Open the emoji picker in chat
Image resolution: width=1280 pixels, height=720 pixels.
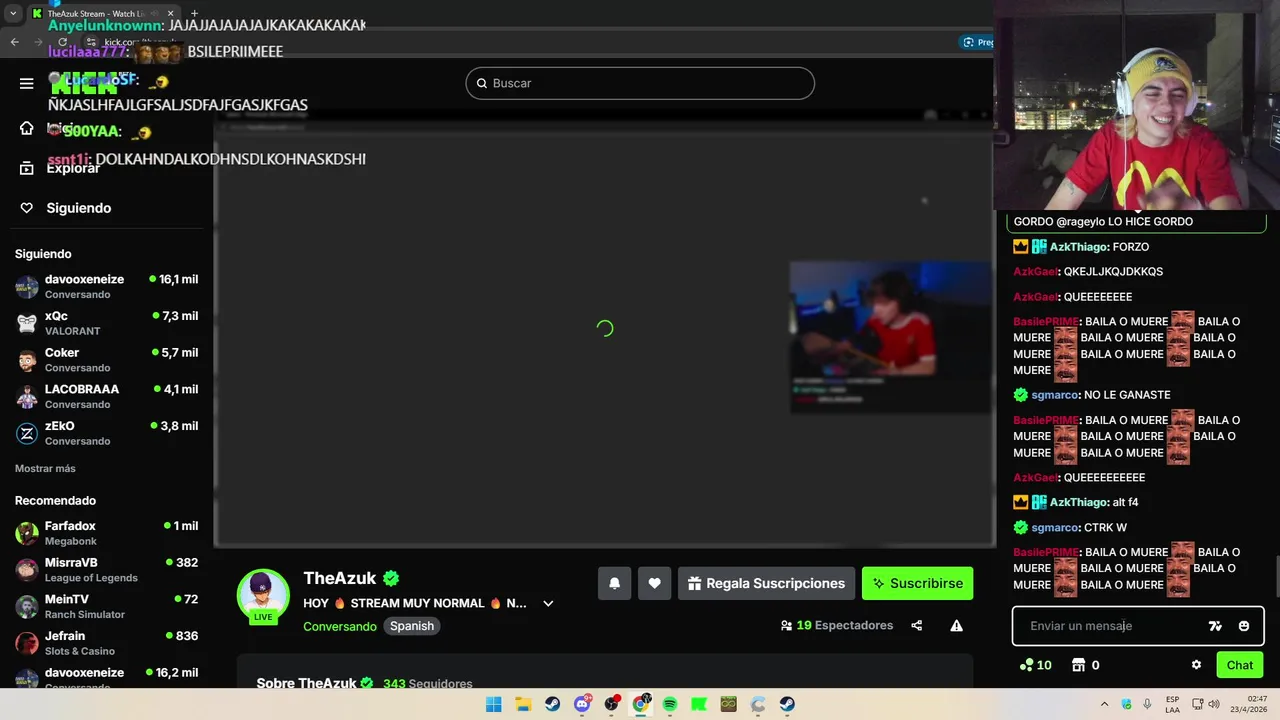coord(1243,626)
